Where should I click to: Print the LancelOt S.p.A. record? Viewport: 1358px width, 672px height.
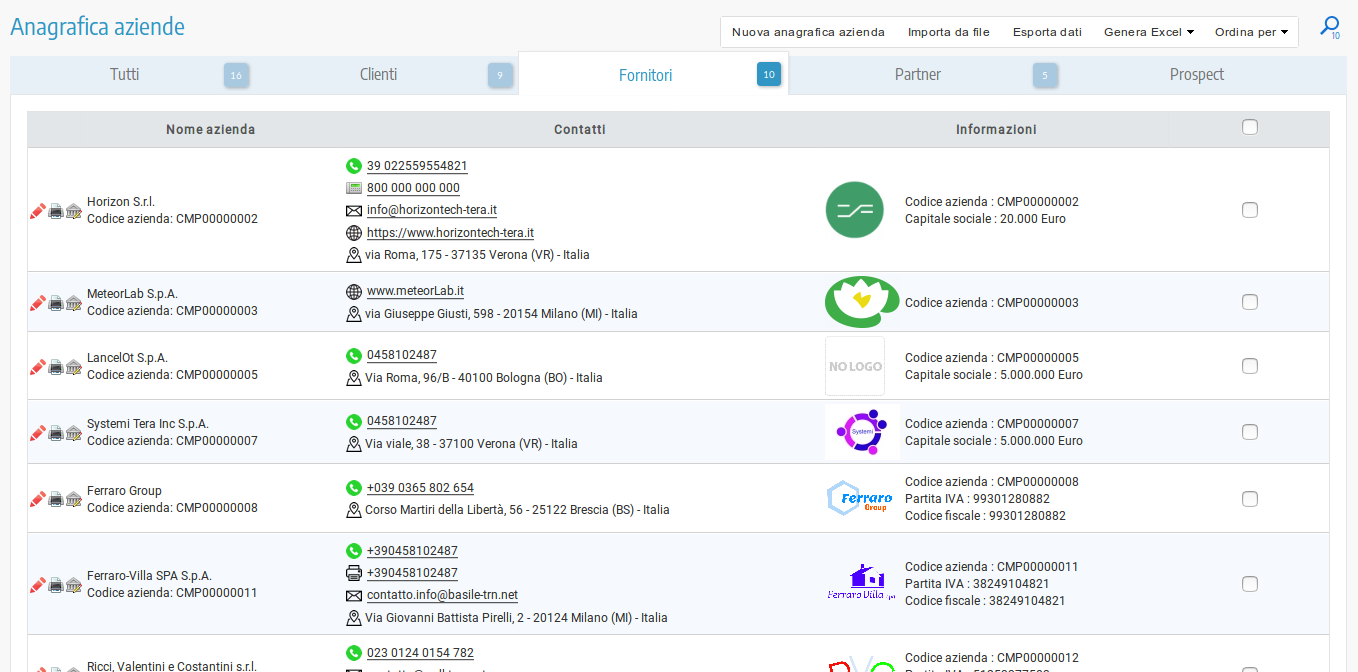56,367
